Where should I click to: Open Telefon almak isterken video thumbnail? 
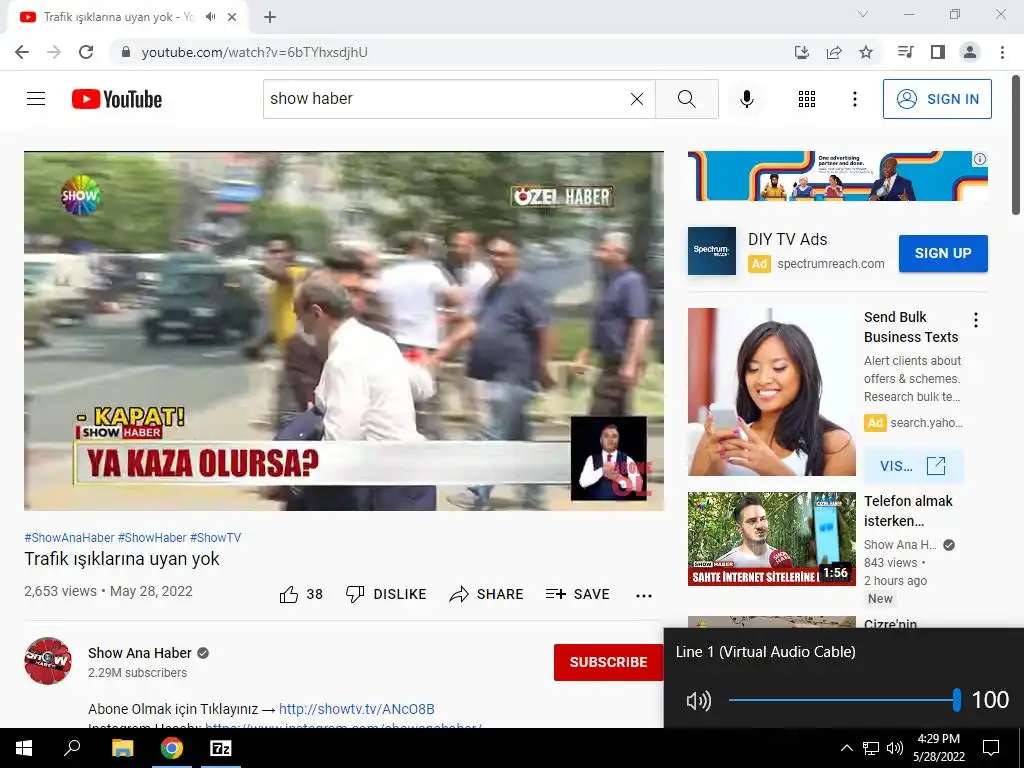pos(771,539)
